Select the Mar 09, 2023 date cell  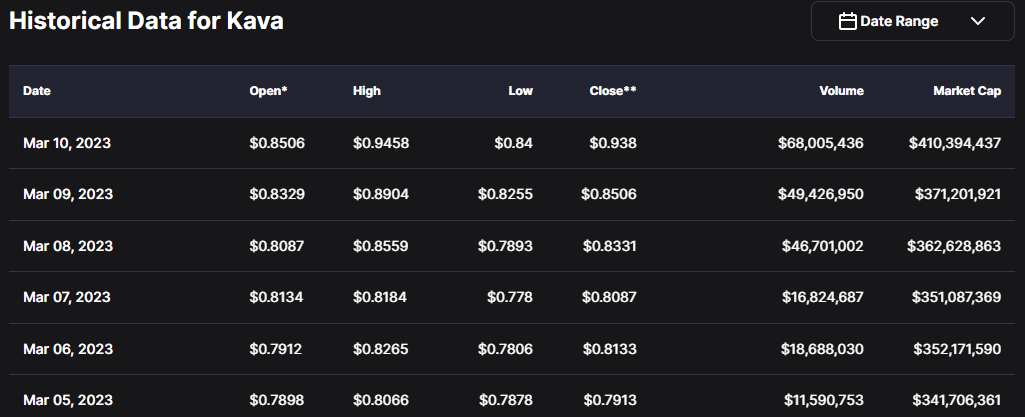(67, 194)
